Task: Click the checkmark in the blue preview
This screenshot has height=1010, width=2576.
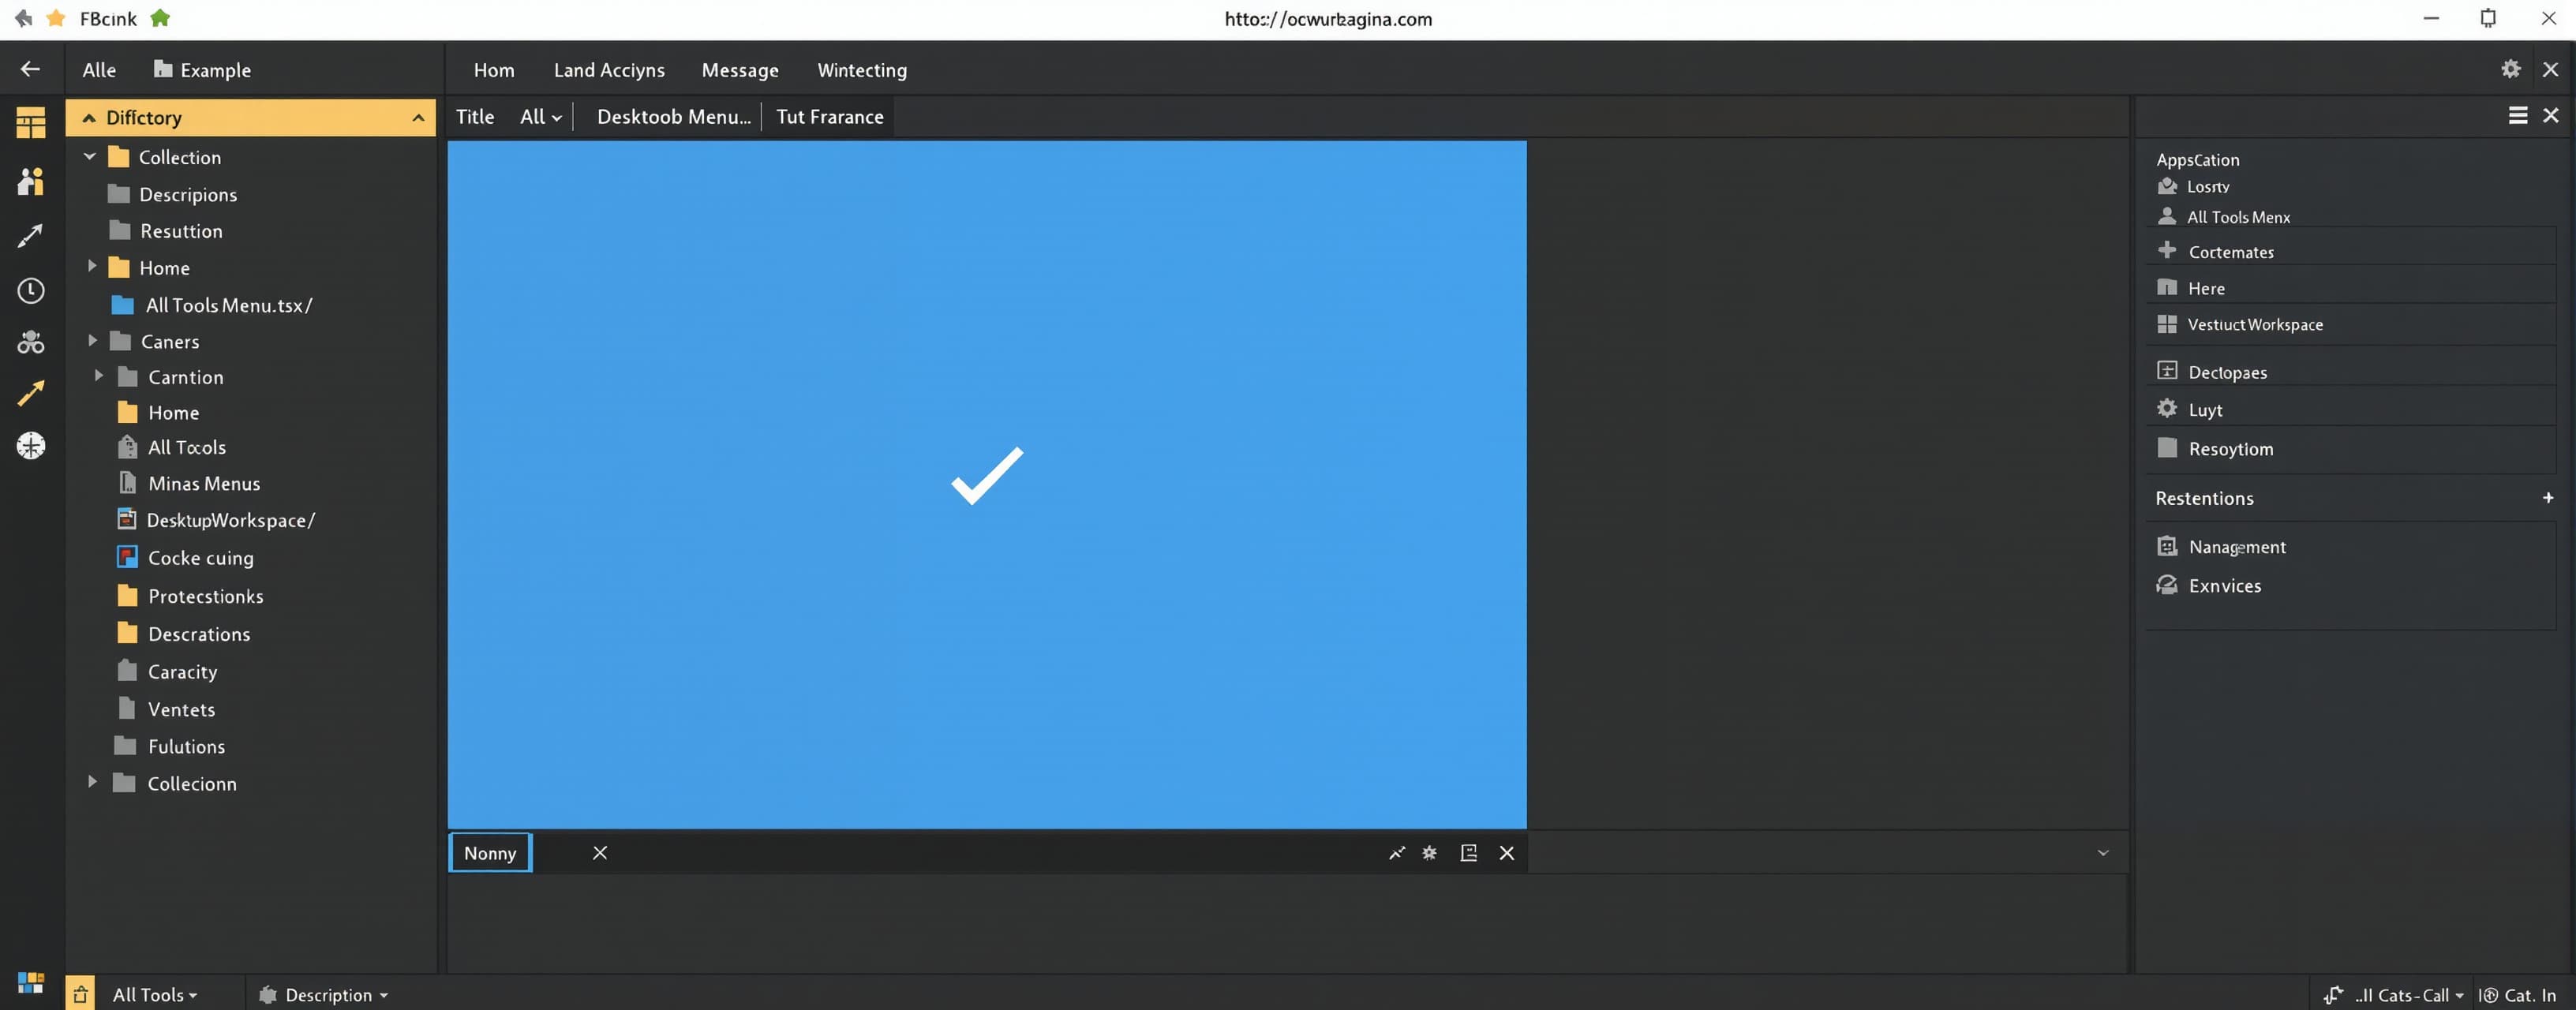Action: pos(987,475)
